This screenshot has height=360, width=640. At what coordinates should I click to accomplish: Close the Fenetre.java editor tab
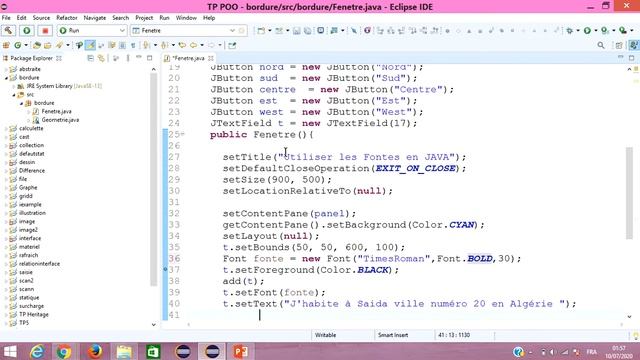click(x=211, y=58)
